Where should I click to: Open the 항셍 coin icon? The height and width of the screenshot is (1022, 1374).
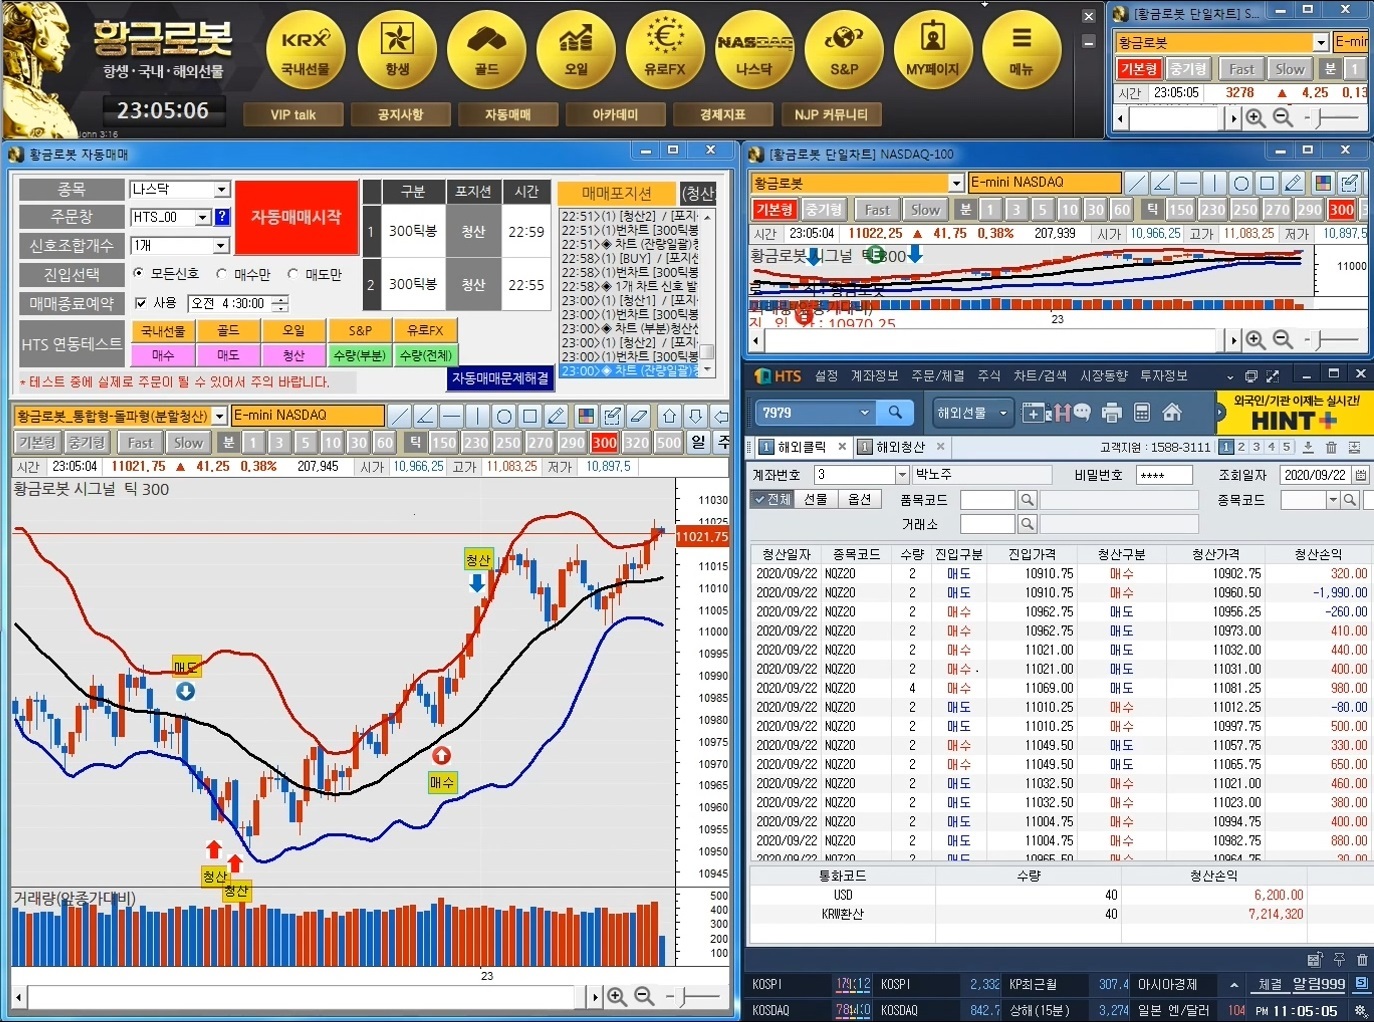tap(397, 50)
